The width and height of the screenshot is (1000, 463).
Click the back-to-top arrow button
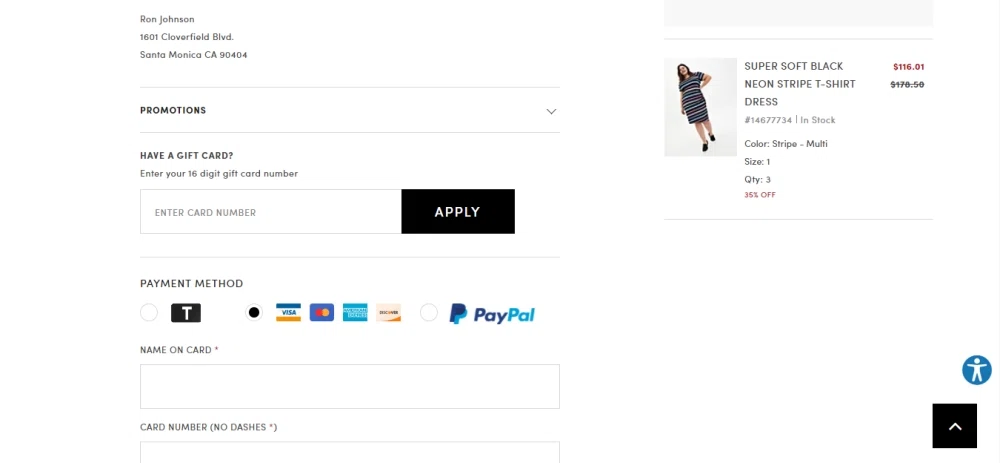(955, 426)
